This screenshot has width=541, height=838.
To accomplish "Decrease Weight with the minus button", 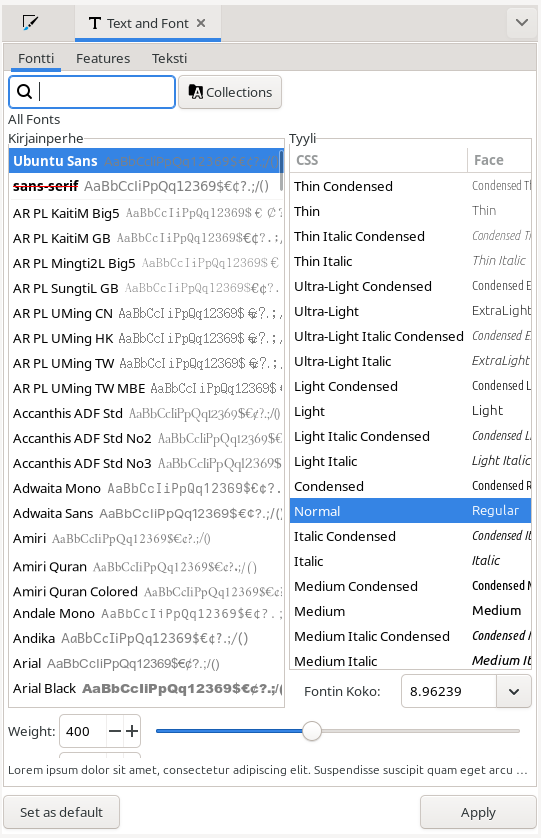I will pyautogui.click(x=115, y=731).
